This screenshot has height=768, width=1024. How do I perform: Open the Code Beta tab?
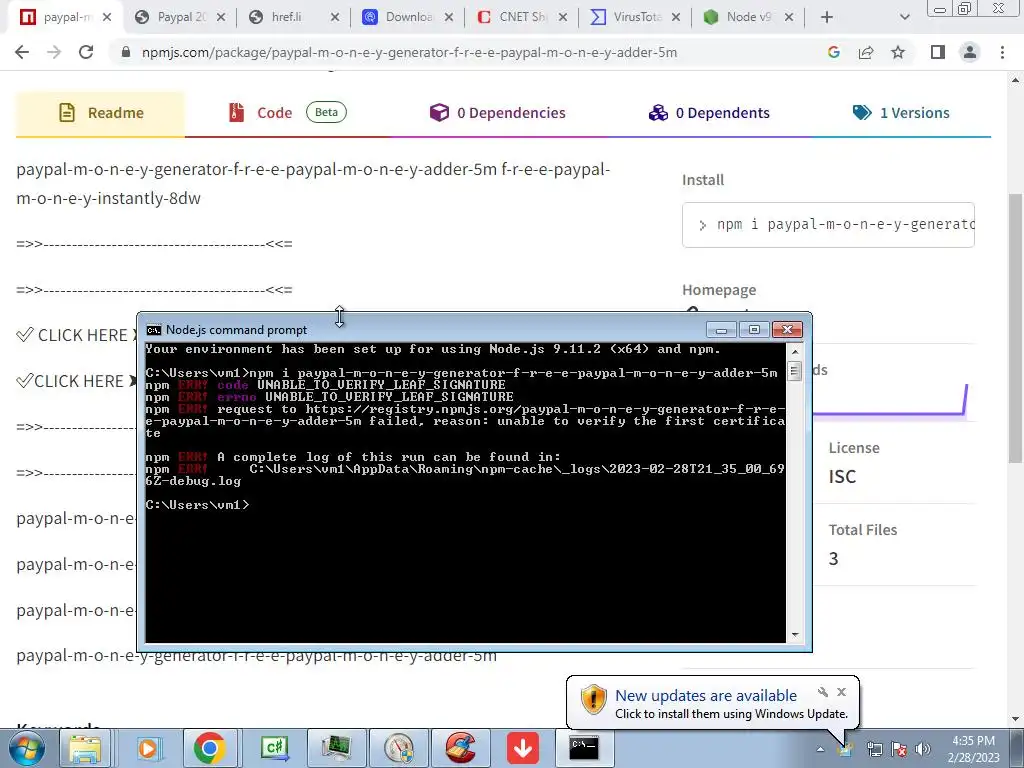[x=287, y=113]
